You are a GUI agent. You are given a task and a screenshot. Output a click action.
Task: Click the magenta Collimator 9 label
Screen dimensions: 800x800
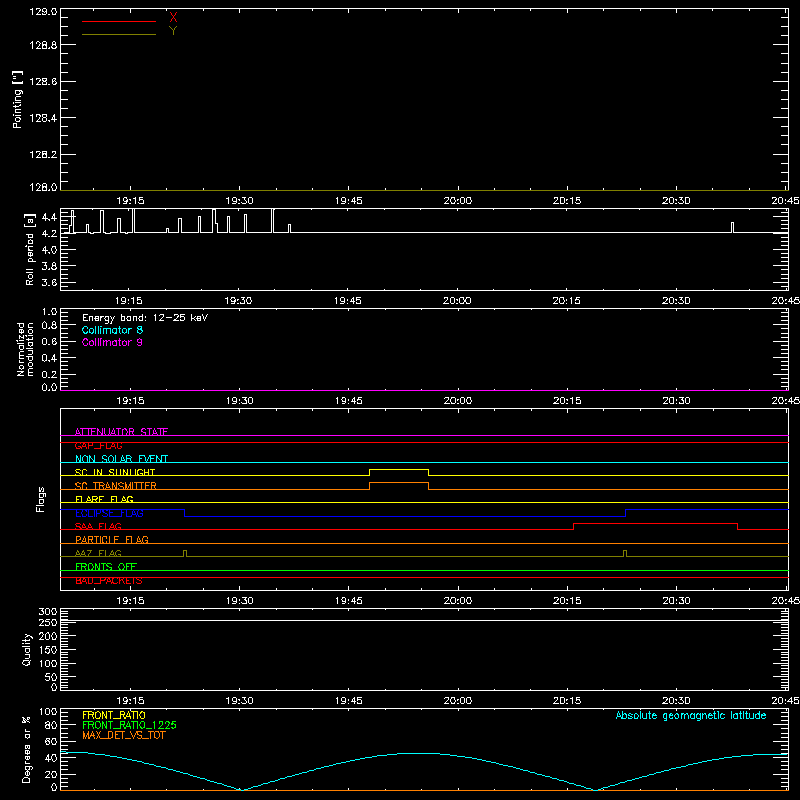coord(112,342)
